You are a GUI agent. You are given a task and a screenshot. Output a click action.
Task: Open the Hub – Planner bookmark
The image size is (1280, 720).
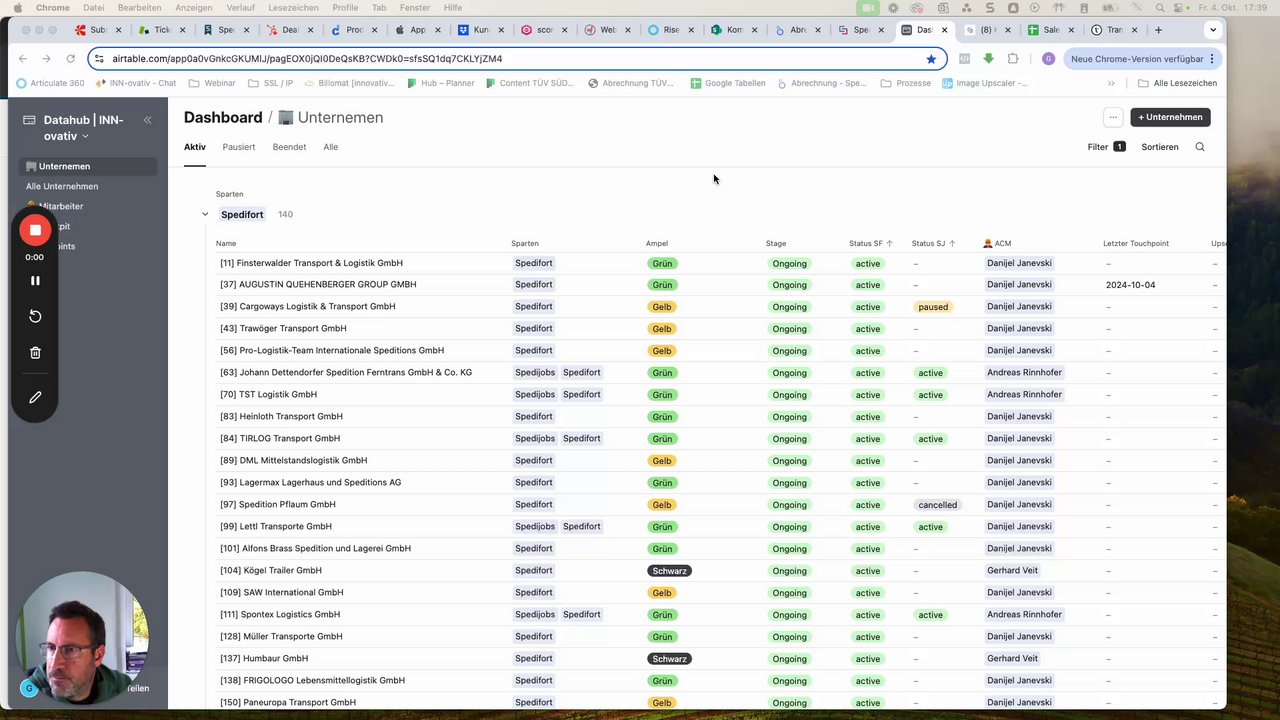point(440,83)
